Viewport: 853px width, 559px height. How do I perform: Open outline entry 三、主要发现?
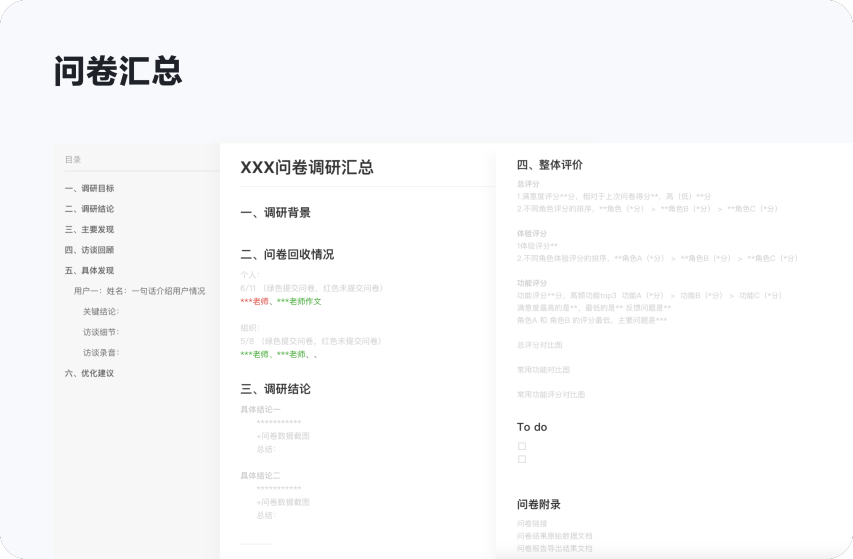coord(89,229)
